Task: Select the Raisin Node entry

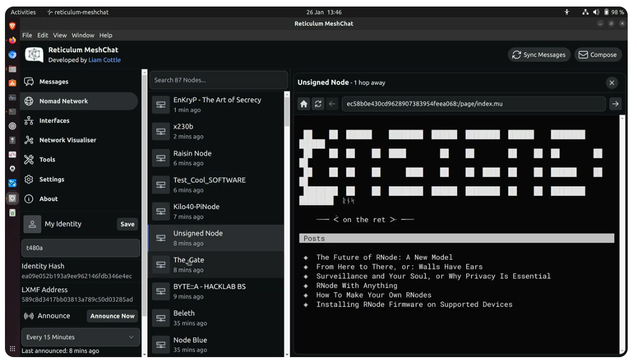Action: coord(217,158)
